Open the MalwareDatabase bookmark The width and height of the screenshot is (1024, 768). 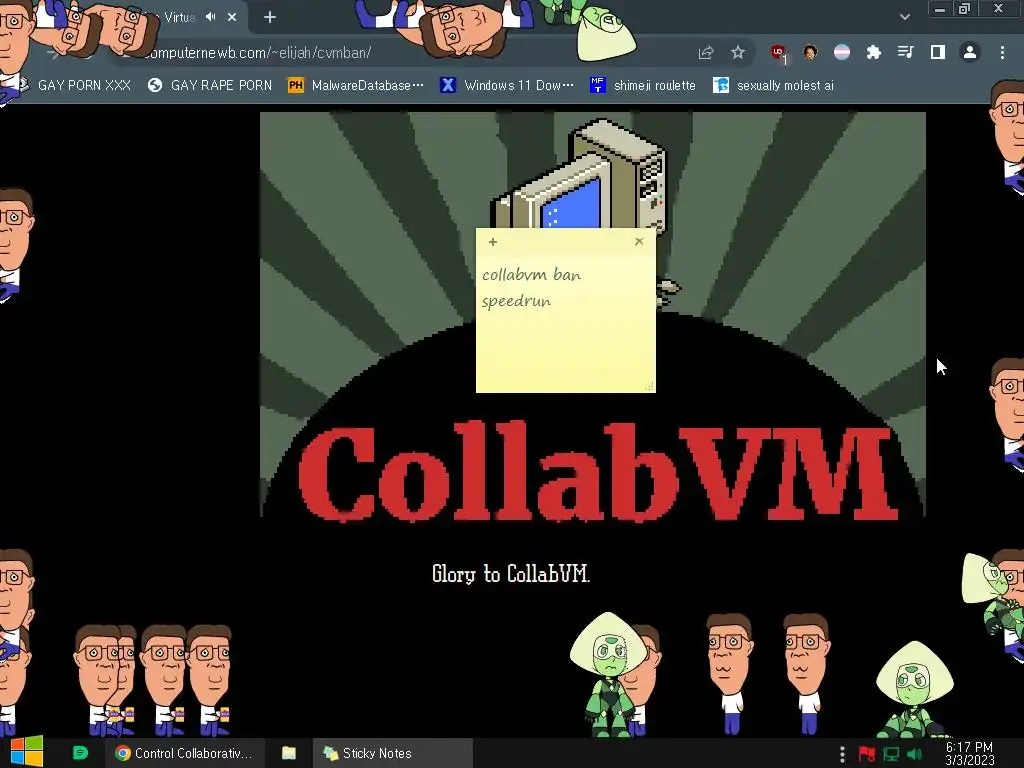[x=356, y=86]
